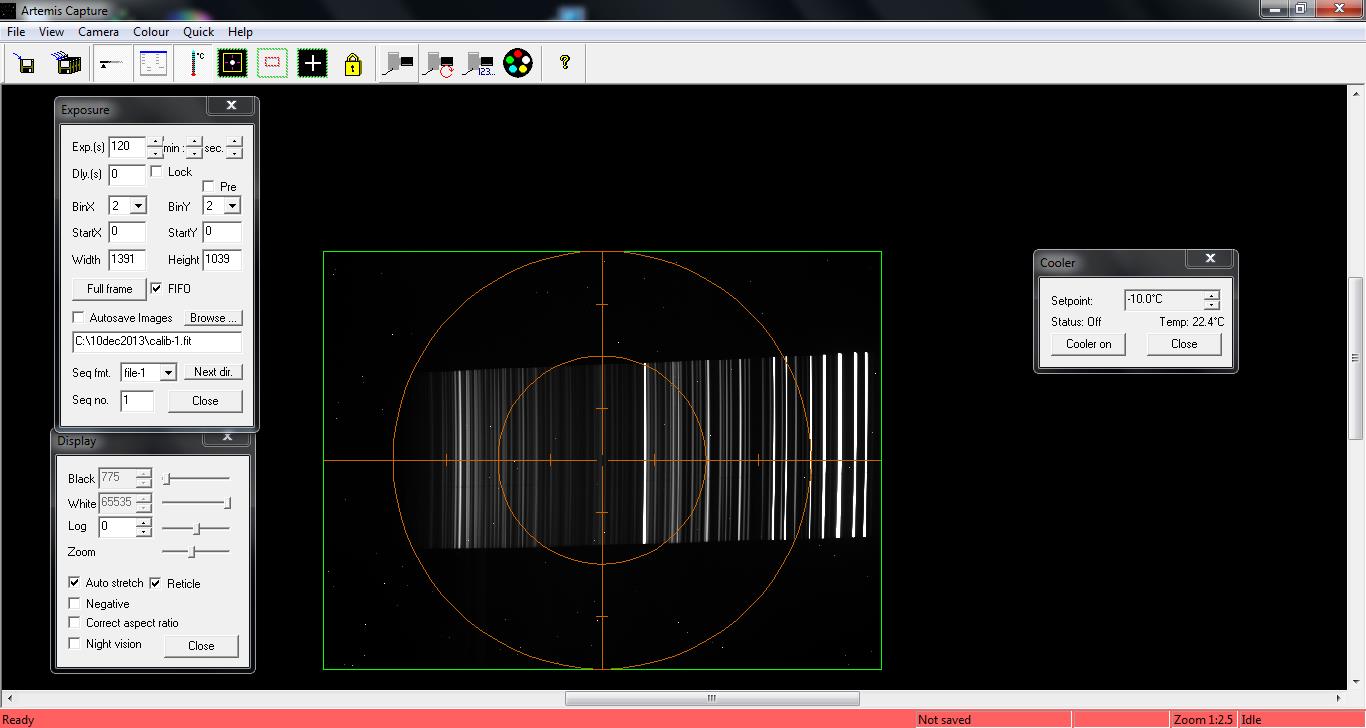Open the cooler thermometer toolbar icon
Viewport: 1366px width, 728px height.
coord(195,64)
